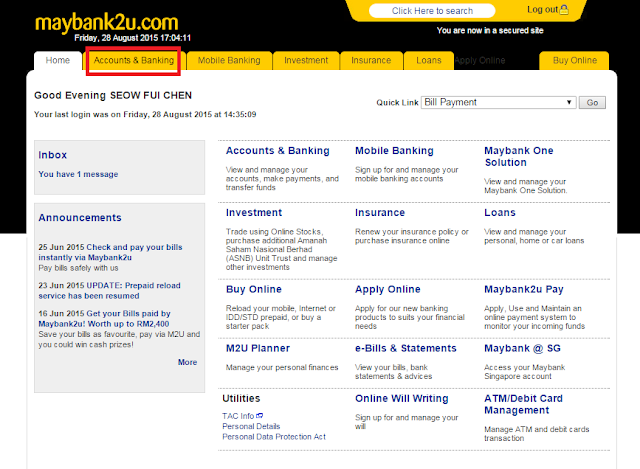Open Maybank One Solution link

[x=519, y=156]
